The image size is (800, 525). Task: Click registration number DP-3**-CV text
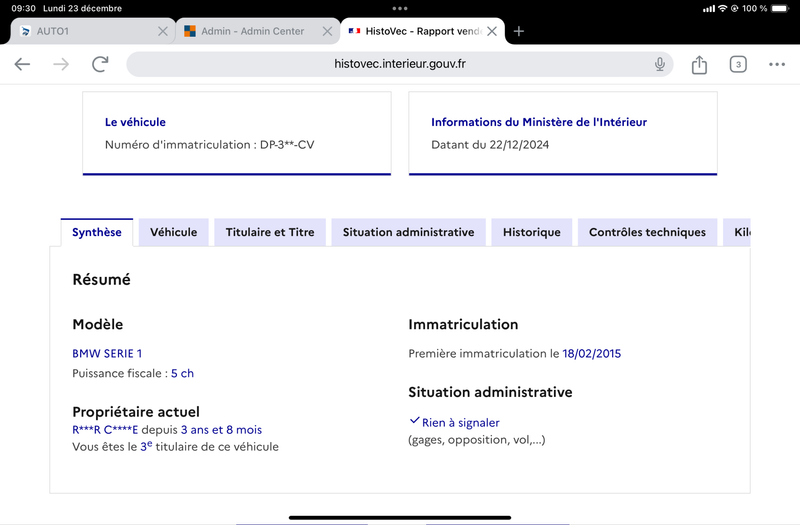coord(287,145)
